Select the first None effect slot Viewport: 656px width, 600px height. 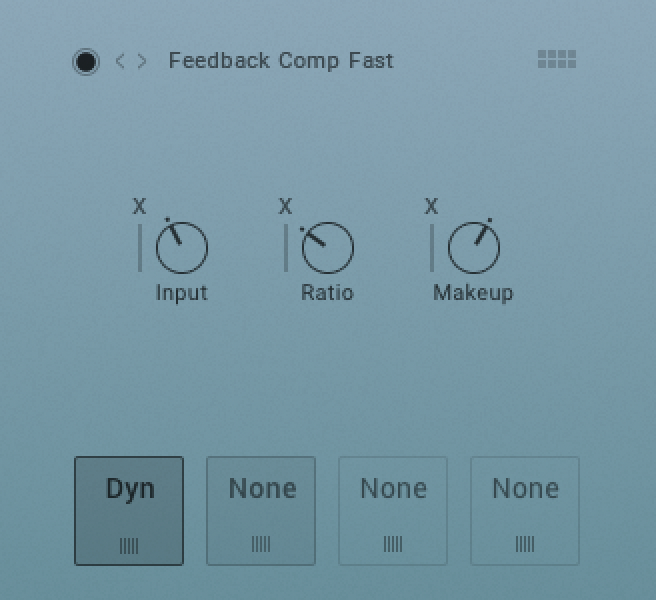click(261, 511)
